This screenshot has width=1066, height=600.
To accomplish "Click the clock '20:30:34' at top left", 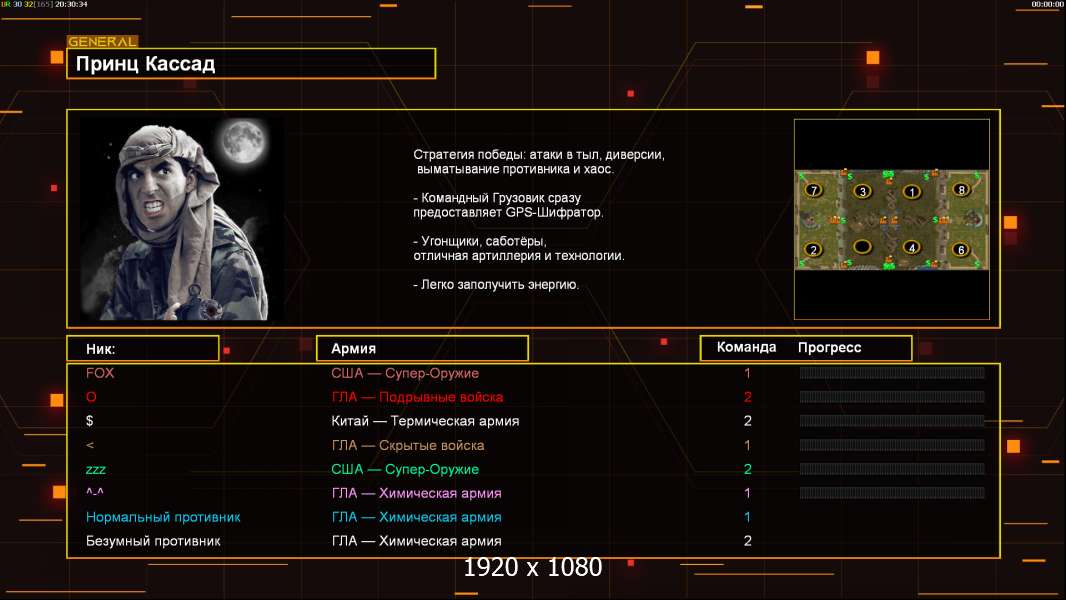I will point(71,4).
